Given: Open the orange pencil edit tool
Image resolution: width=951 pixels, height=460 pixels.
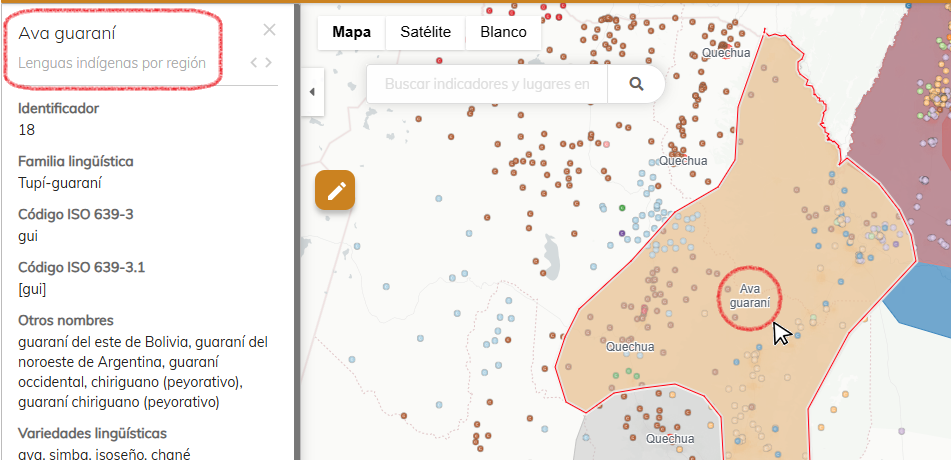Looking at the screenshot, I should pyautogui.click(x=335, y=190).
